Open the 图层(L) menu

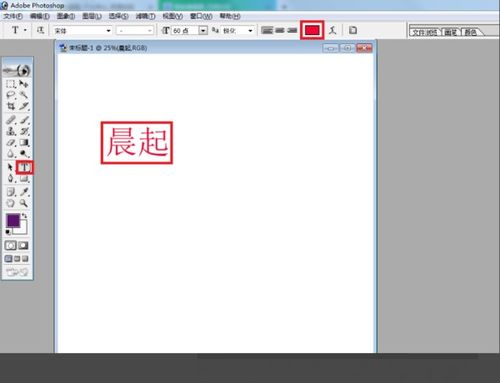[x=92, y=16]
